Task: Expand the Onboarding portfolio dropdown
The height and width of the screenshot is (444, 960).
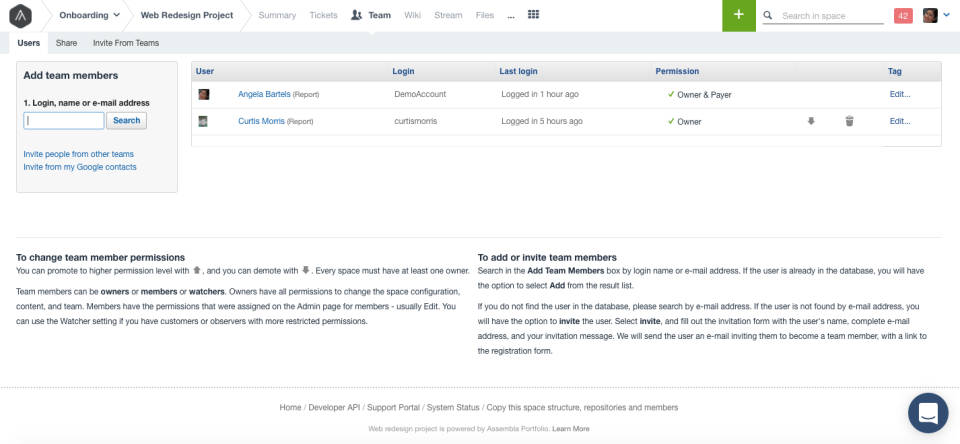Action: 90,16
